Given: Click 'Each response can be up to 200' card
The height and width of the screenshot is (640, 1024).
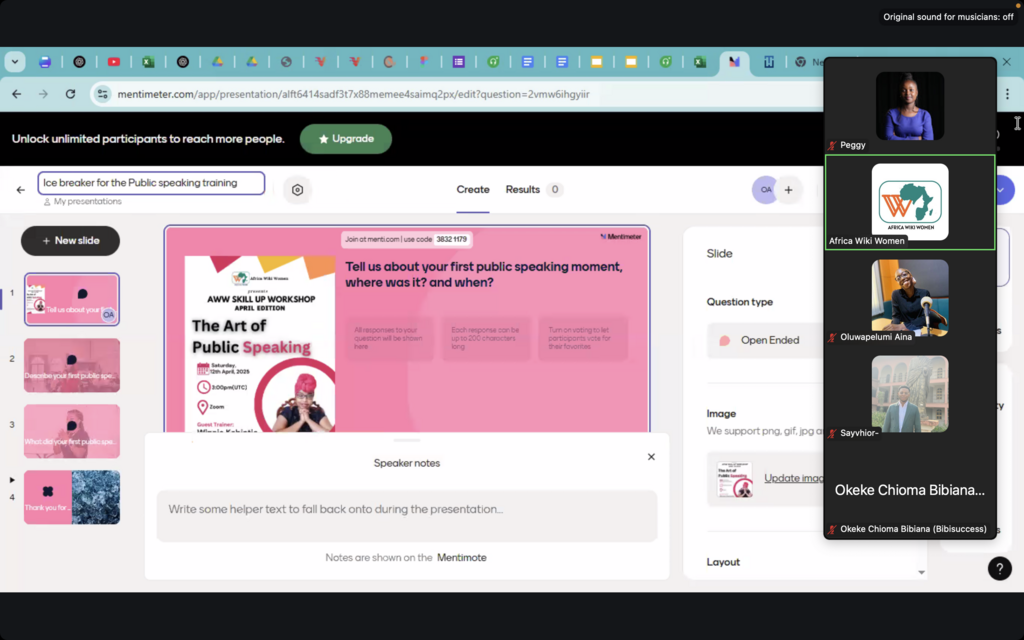Looking at the screenshot, I should coord(486,338).
